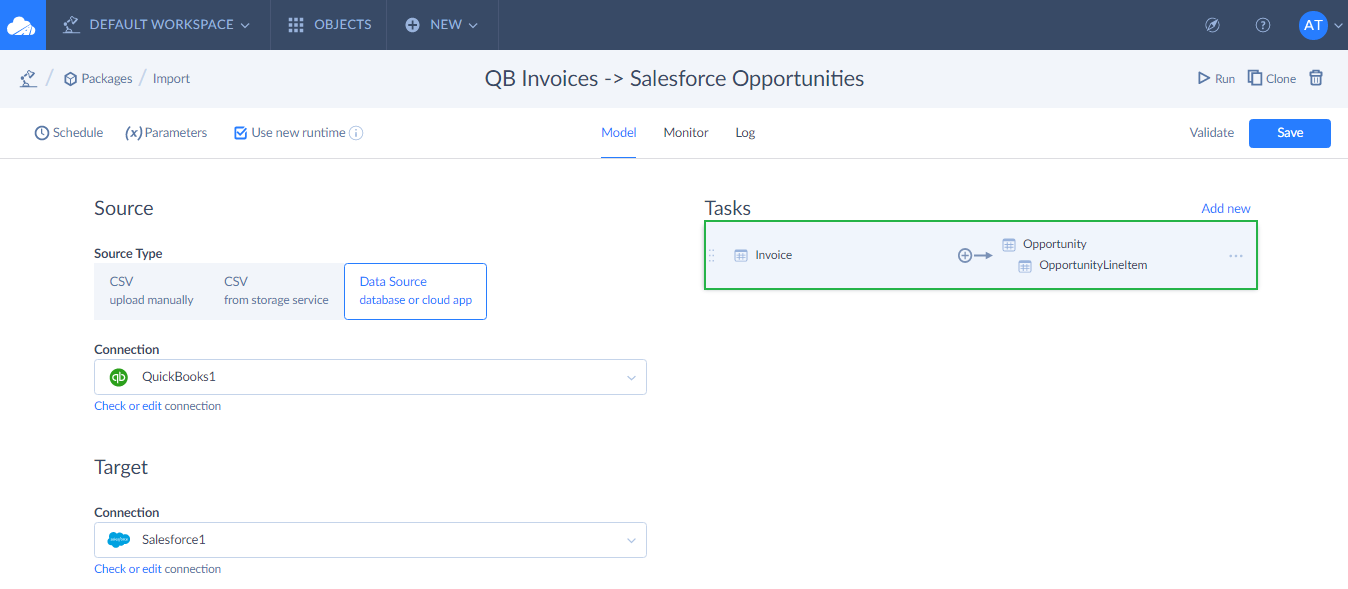Open the QuickBooks1 source connection dropdown
Screen dimensions: 1348x589
point(370,377)
